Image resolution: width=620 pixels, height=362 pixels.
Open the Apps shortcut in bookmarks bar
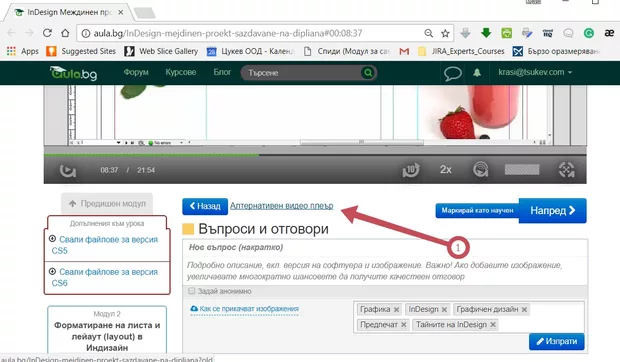click(23, 51)
